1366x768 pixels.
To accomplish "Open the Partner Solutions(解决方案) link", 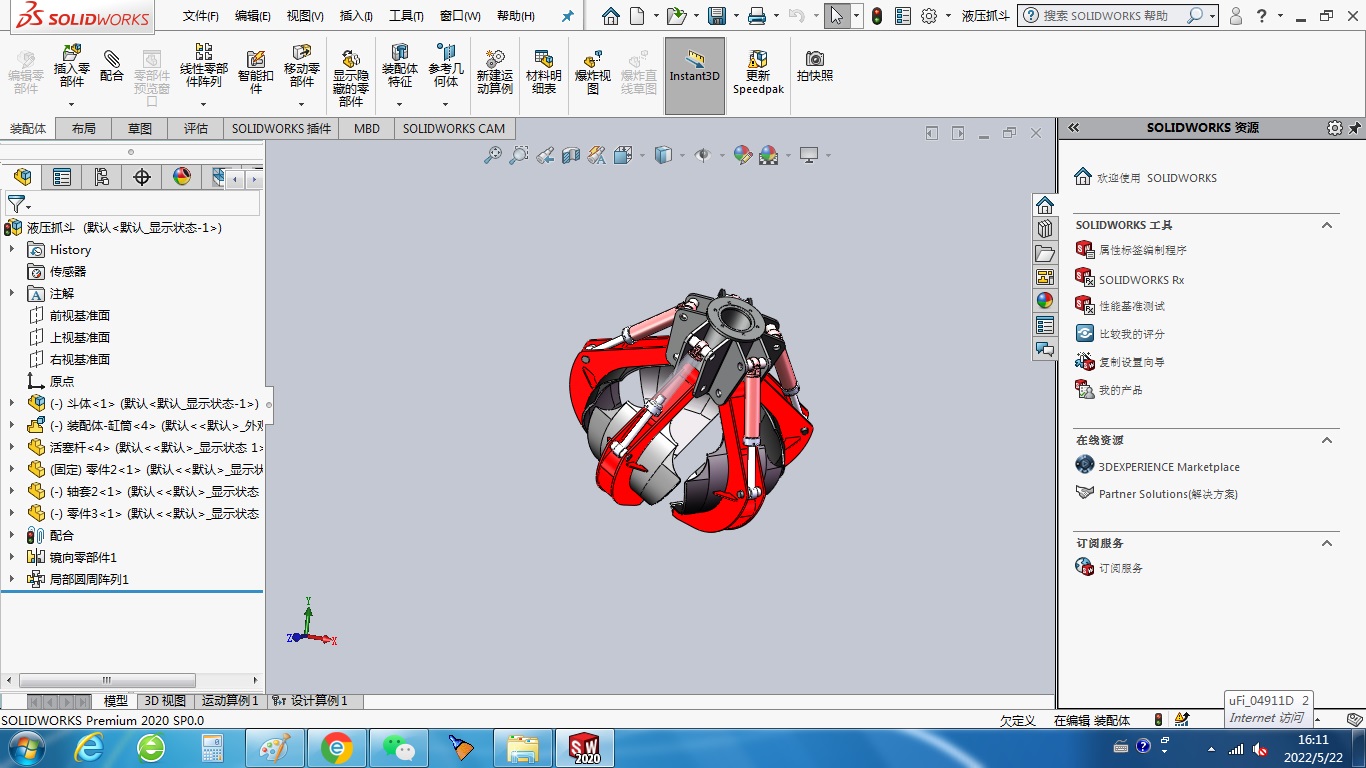I will tap(1168, 494).
